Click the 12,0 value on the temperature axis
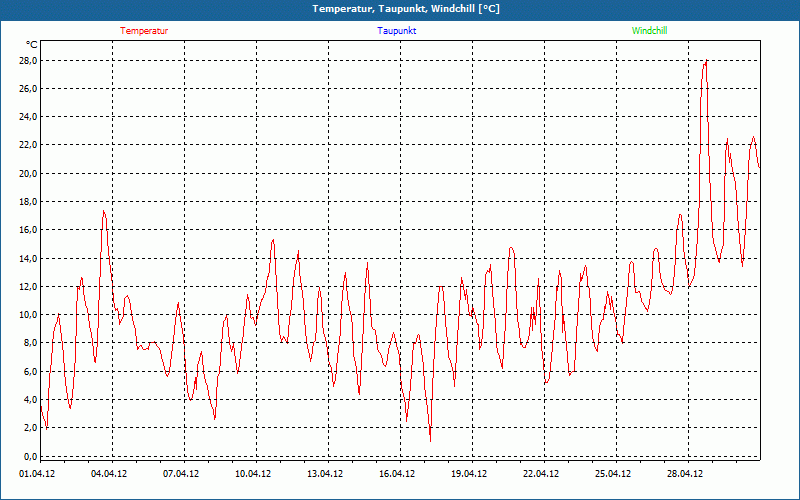800x500 pixels. 28,286
